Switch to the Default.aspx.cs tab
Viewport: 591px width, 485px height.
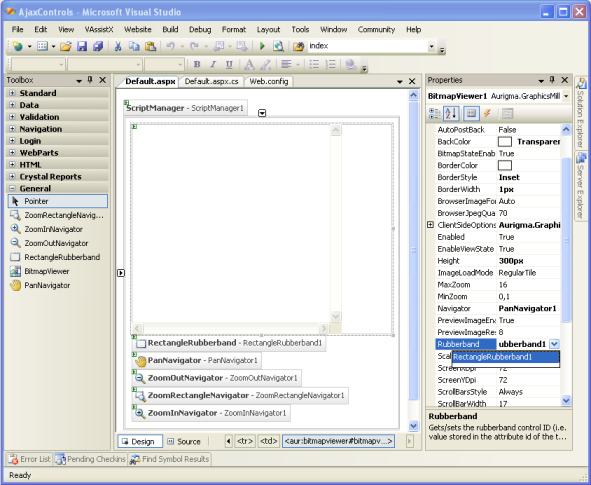211,81
